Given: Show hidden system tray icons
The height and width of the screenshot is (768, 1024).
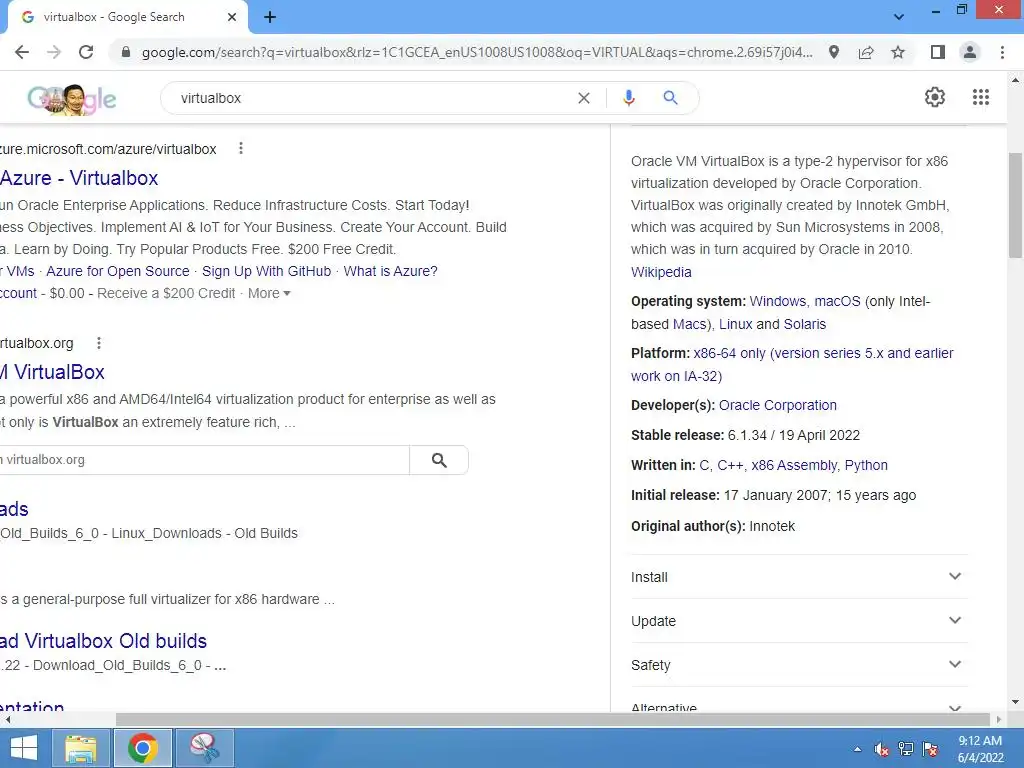Looking at the screenshot, I should click(x=857, y=749).
